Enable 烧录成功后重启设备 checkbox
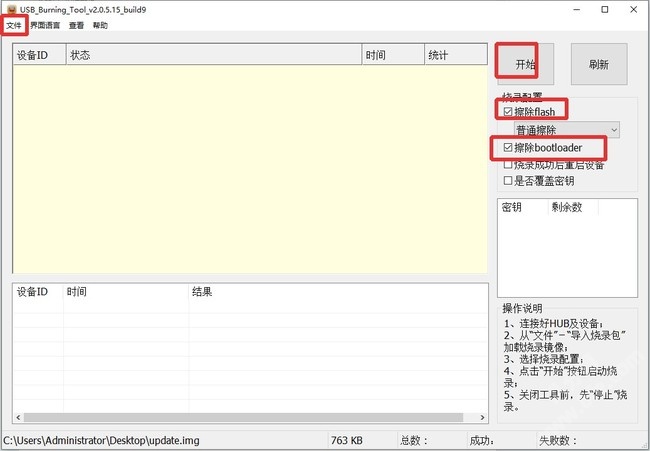 click(508, 165)
